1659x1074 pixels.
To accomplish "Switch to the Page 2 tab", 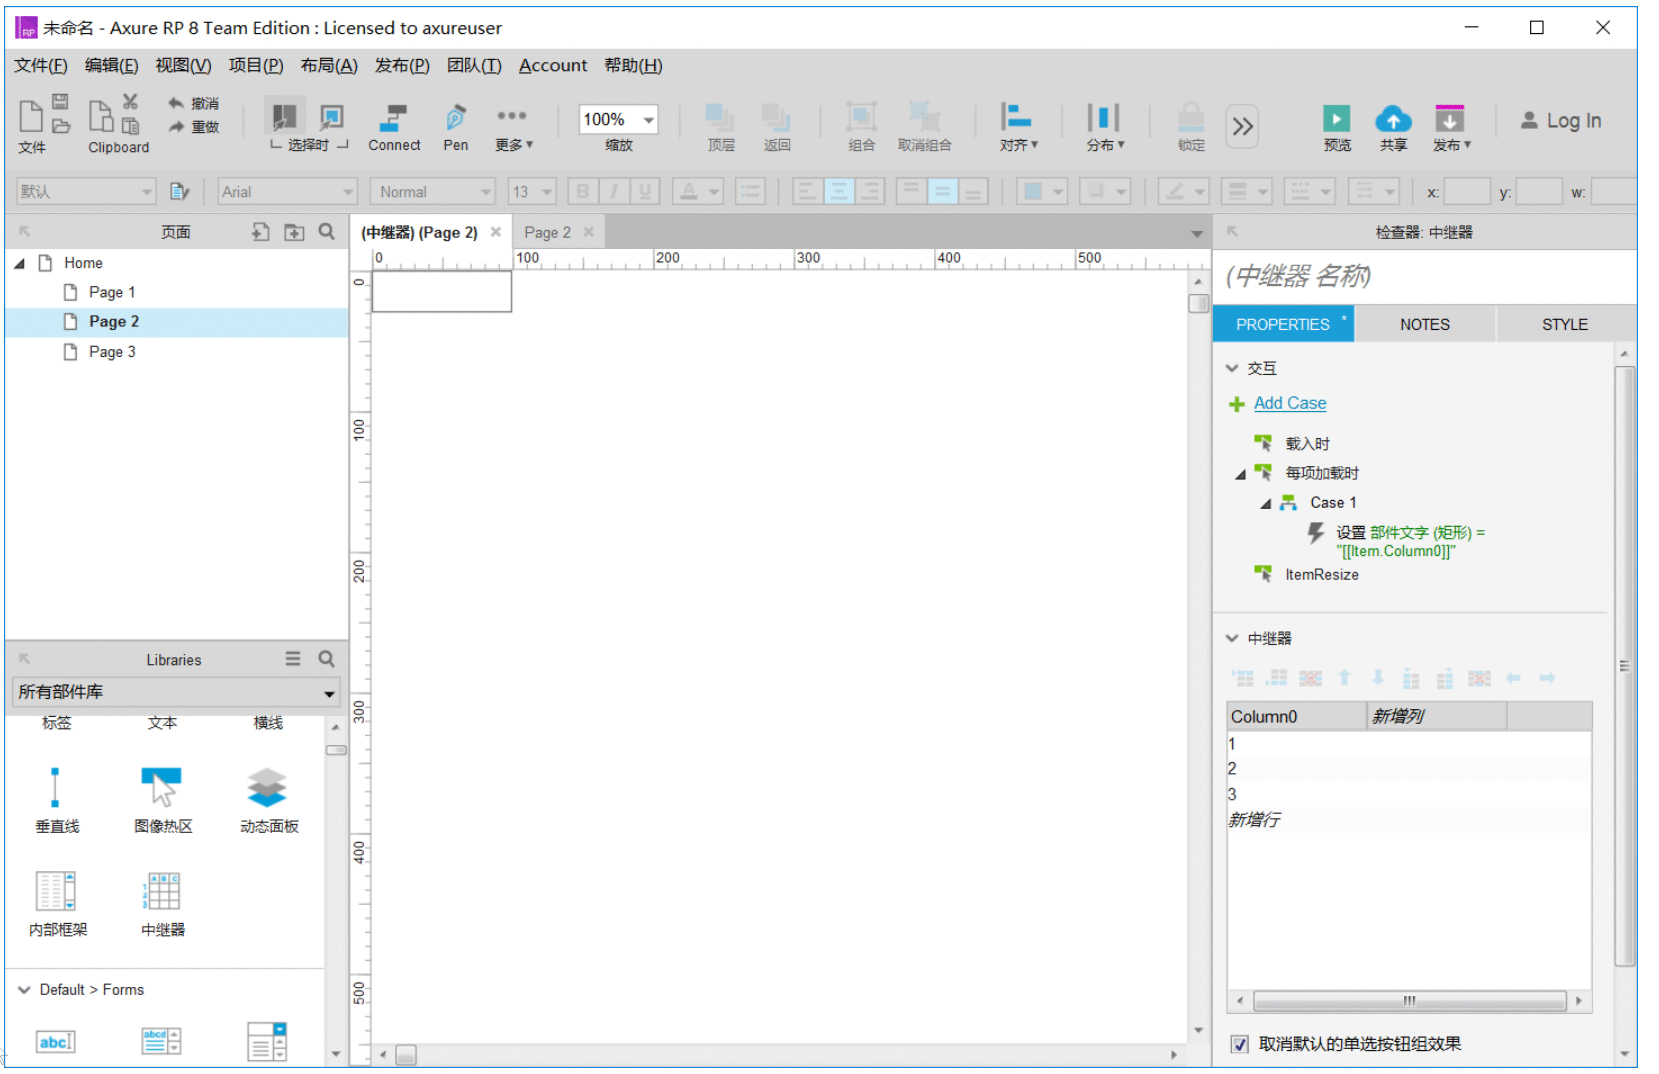I will (547, 232).
